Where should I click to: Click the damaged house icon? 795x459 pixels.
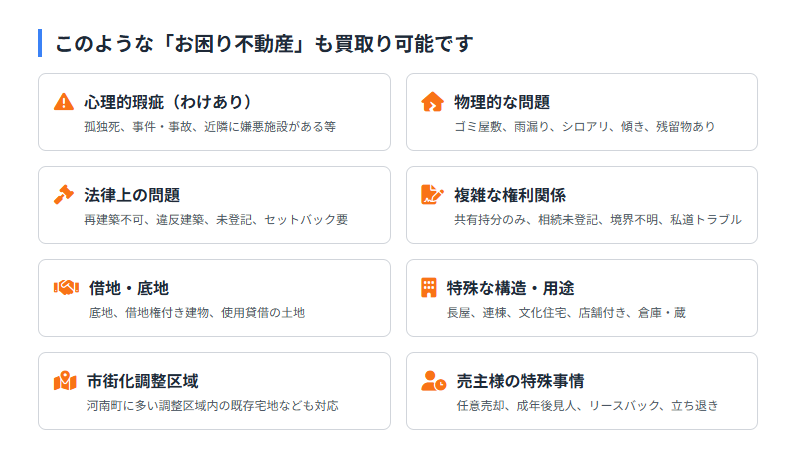tap(432, 102)
